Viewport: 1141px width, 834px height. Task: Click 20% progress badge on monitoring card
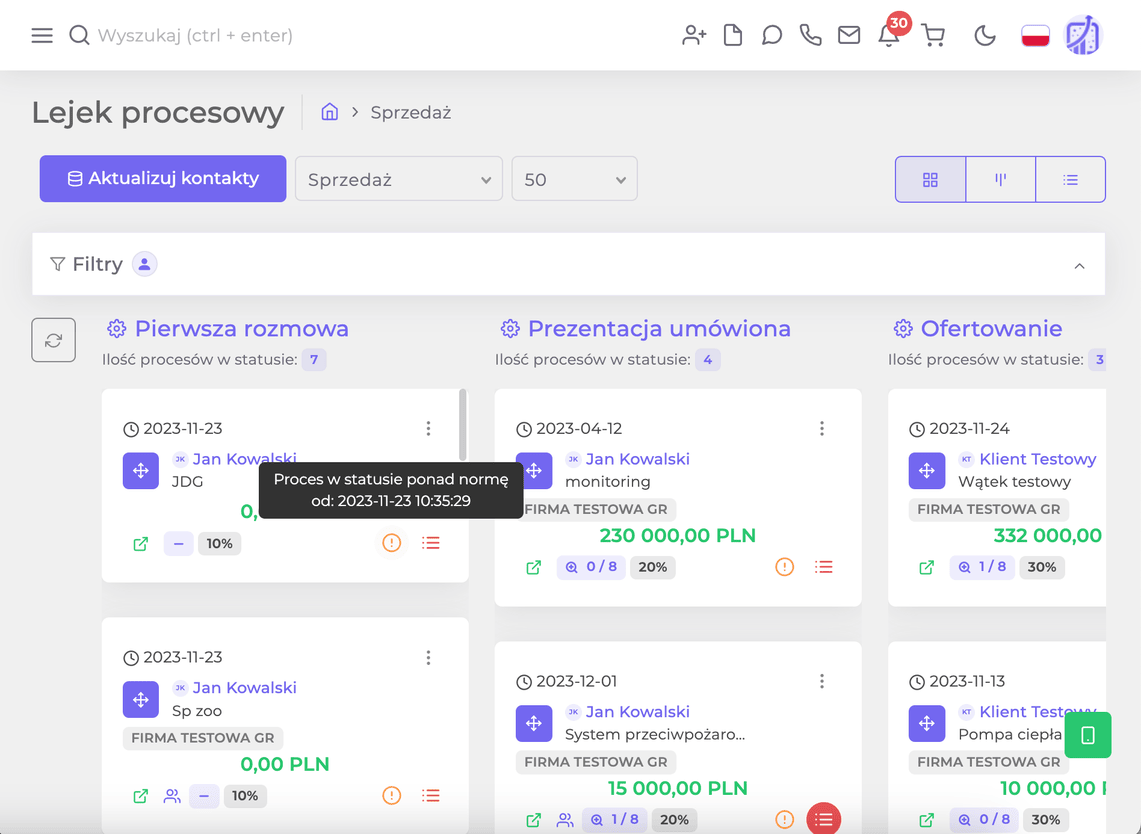653,567
